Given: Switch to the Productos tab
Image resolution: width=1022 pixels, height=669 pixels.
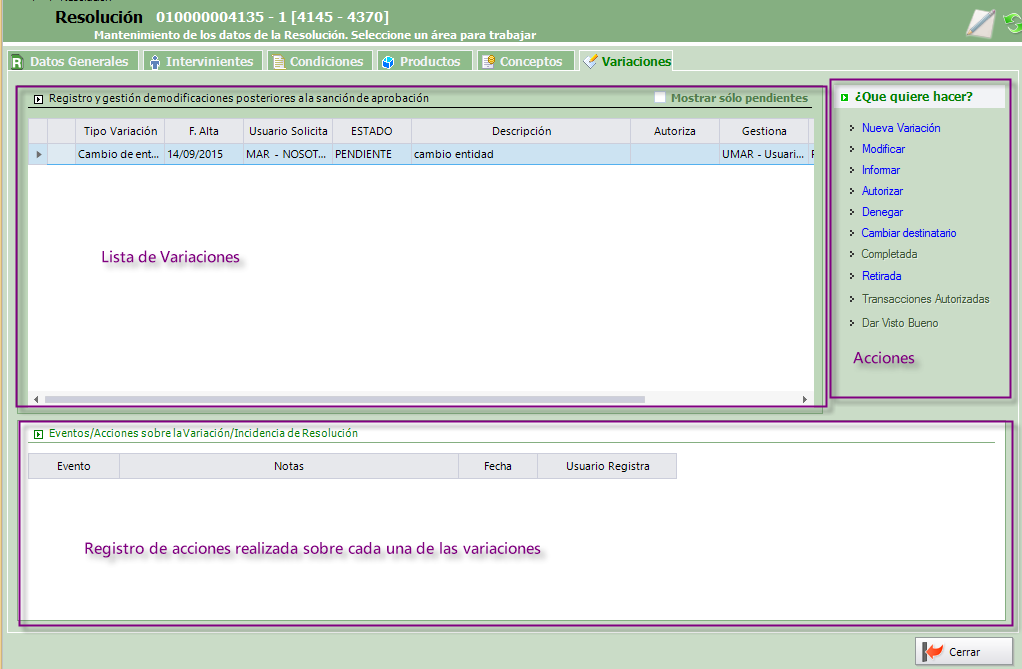Looking at the screenshot, I should pos(424,61).
